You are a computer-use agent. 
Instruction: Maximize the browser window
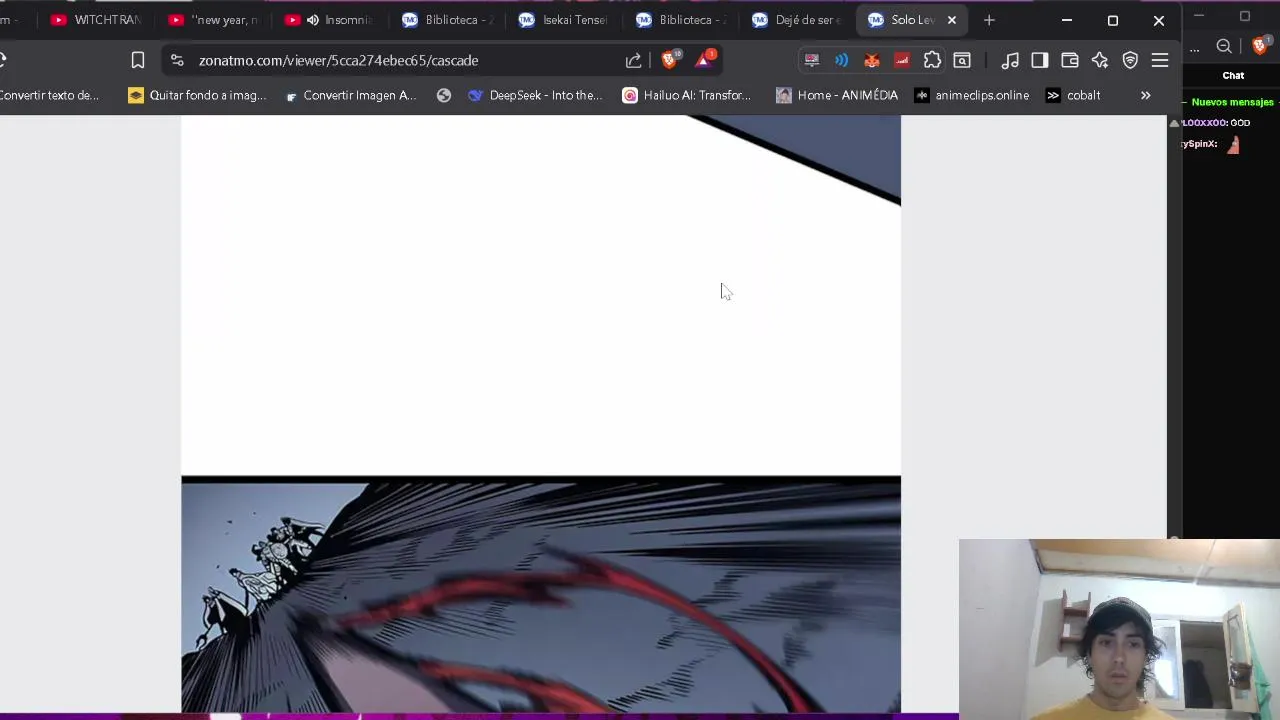tap(1113, 20)
